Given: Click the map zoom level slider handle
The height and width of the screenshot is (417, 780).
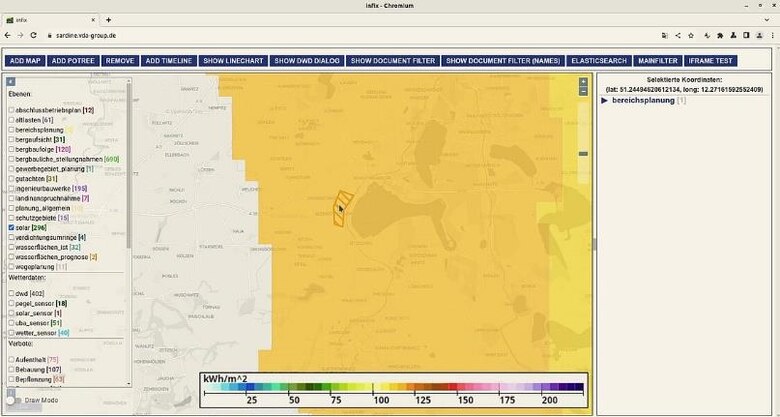Looking at the screenshot, I should tap(583, 154).
